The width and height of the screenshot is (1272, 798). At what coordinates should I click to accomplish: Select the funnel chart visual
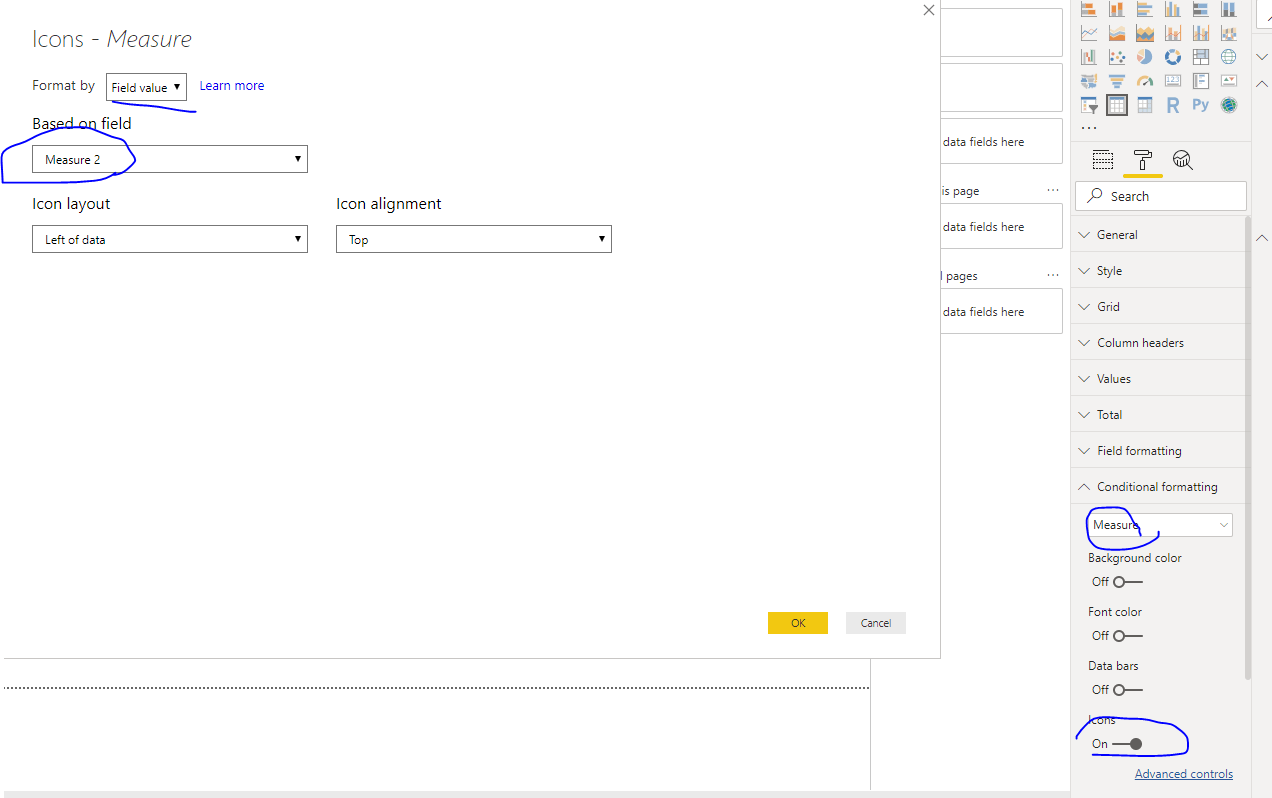1117,81
